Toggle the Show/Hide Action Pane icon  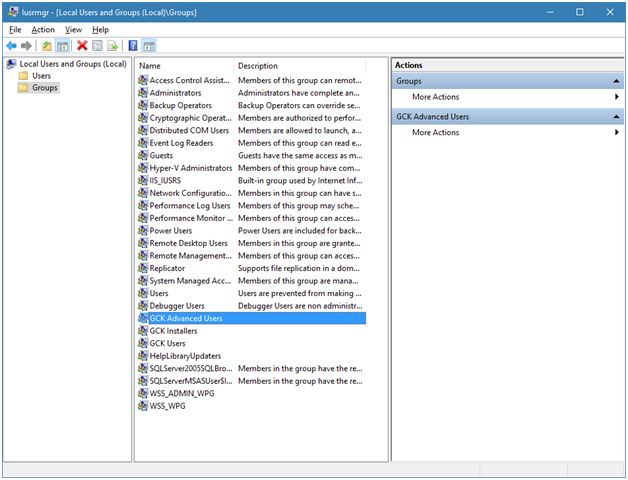[148, 46]
